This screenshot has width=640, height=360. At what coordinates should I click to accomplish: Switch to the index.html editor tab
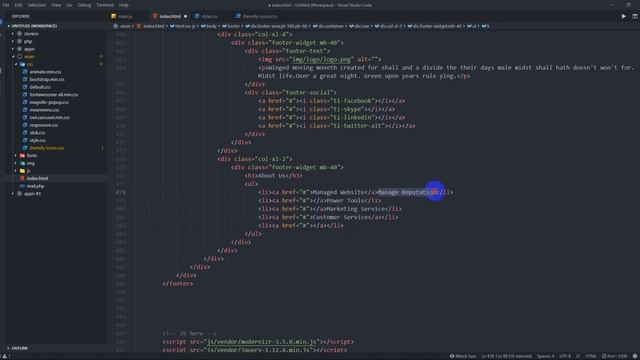coord(170,16)
